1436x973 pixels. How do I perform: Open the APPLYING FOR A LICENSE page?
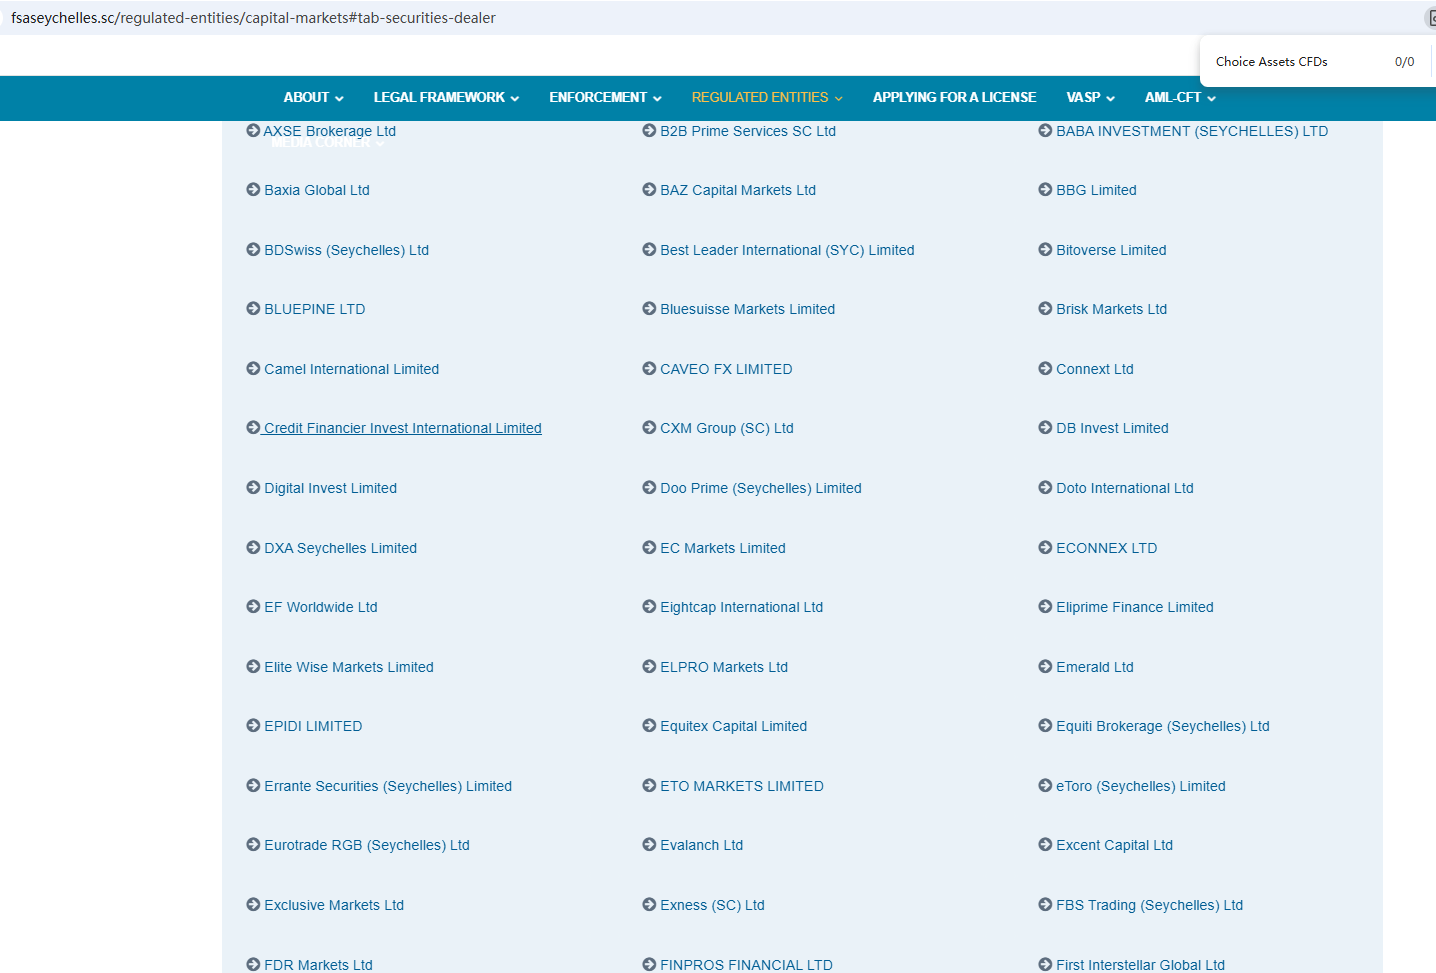tap(954, 97)
